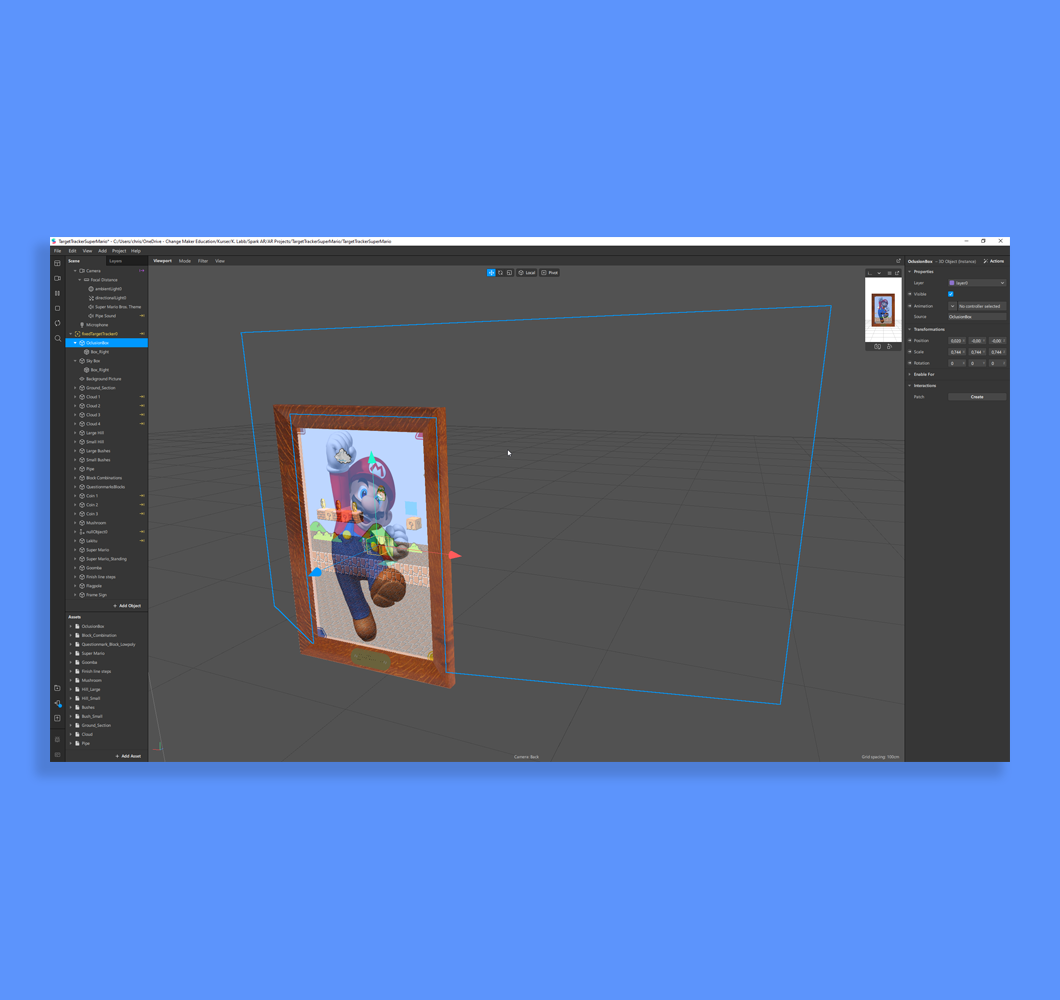Image resolution: width=1060 pixels, height=1000 pixels.
Task: Pop out the viewport with top-right icon
Action: 898,261
